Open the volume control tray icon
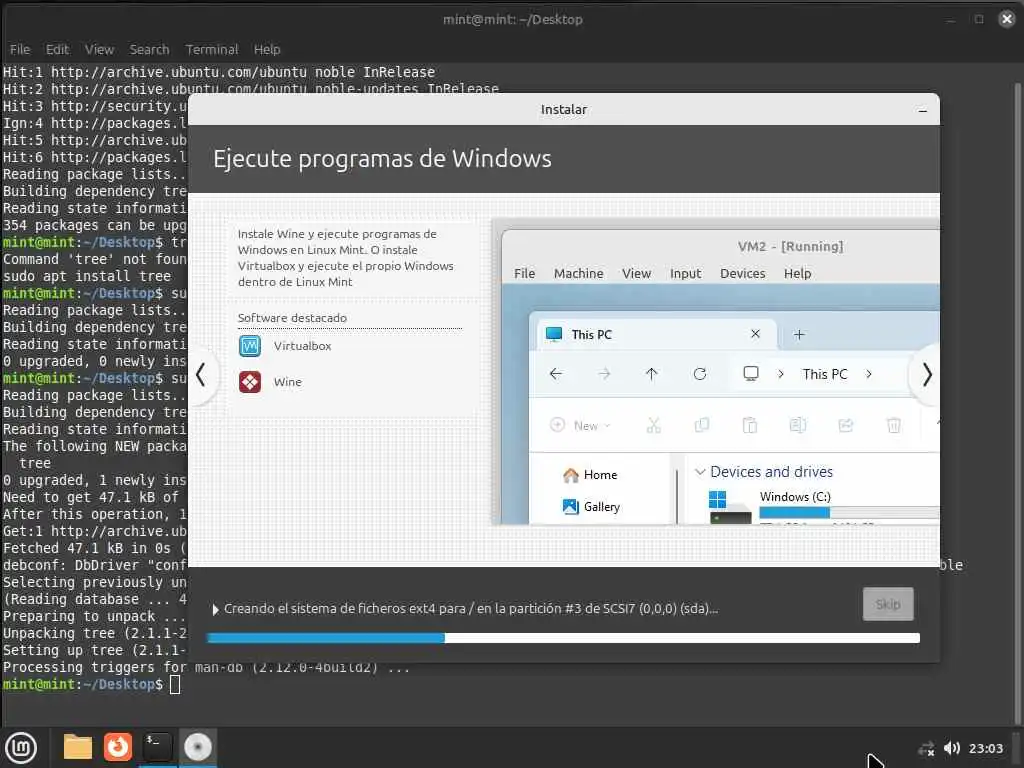Screen dimensions: 1024x768 pyautogui.click(x=952, y=748)
